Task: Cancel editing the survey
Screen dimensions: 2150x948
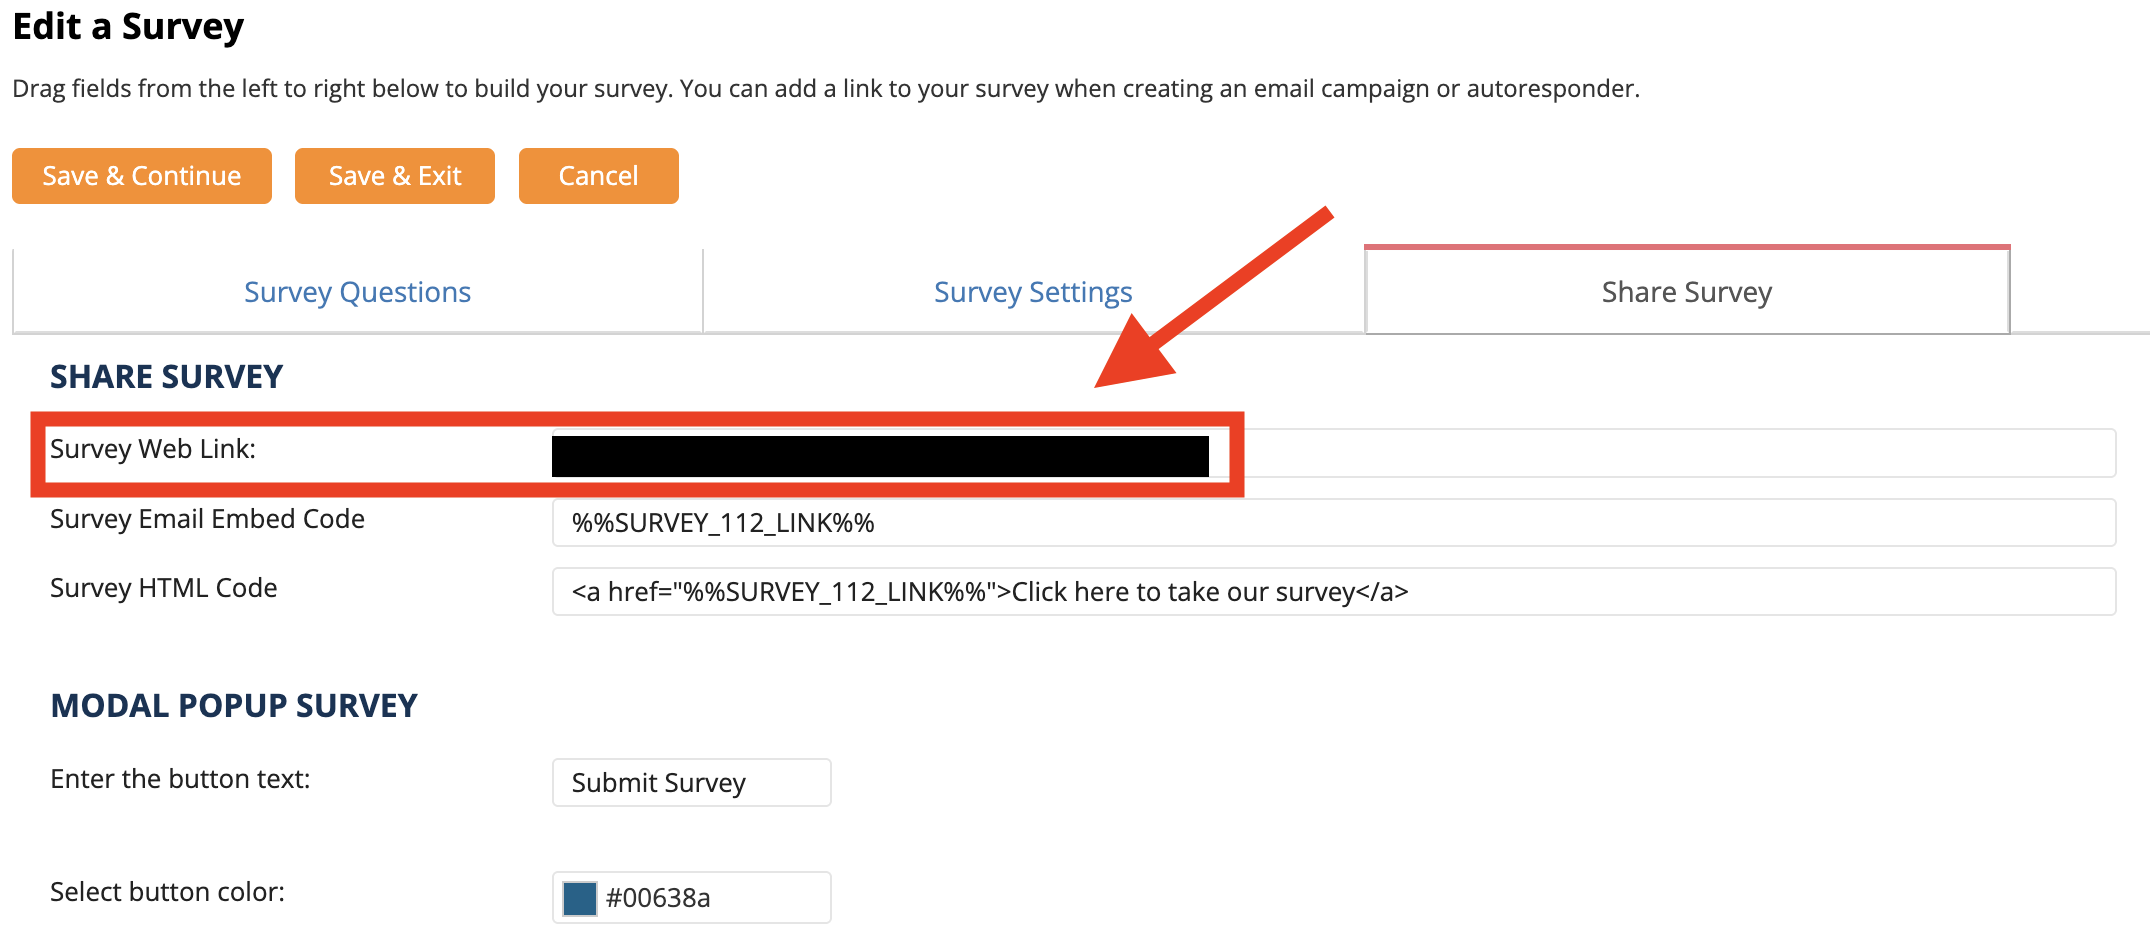Action: (599, 176)
